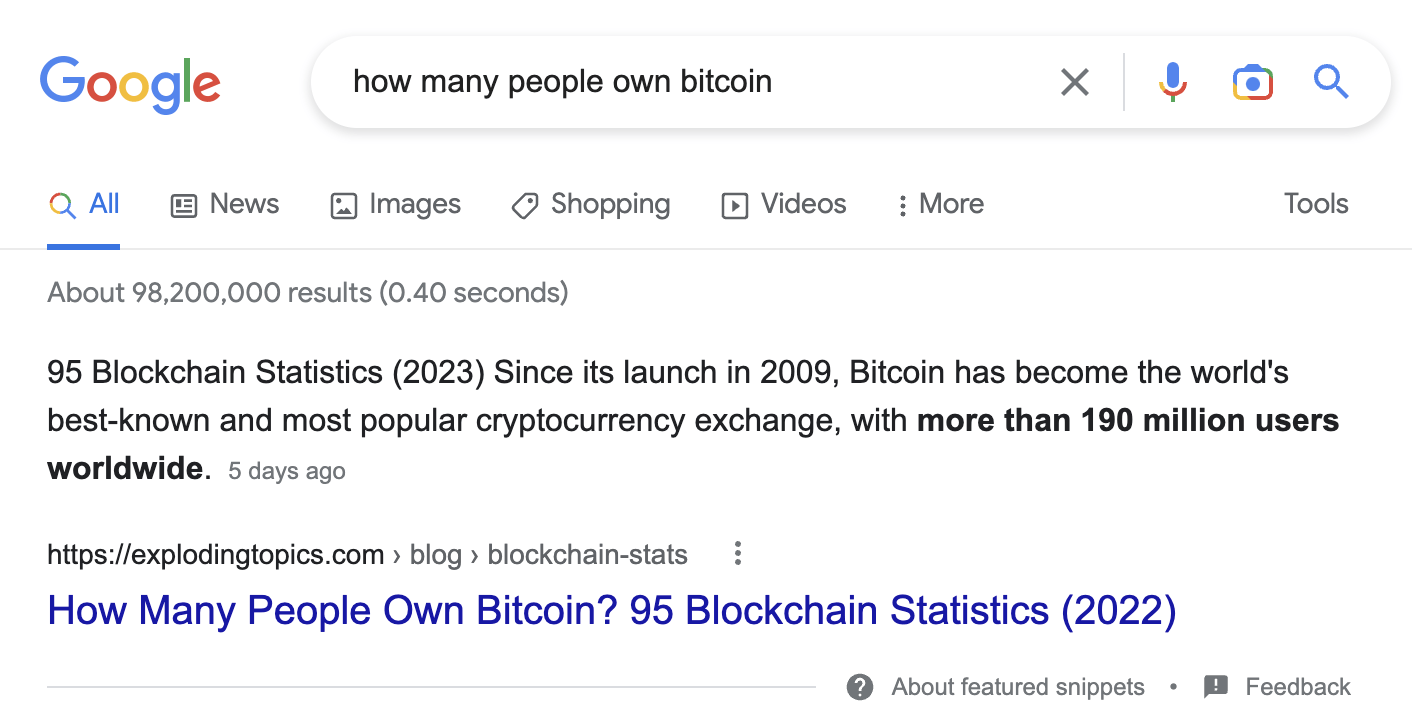
Task: Click the blog breadcrumb in the URL
Action: [436, 554]
